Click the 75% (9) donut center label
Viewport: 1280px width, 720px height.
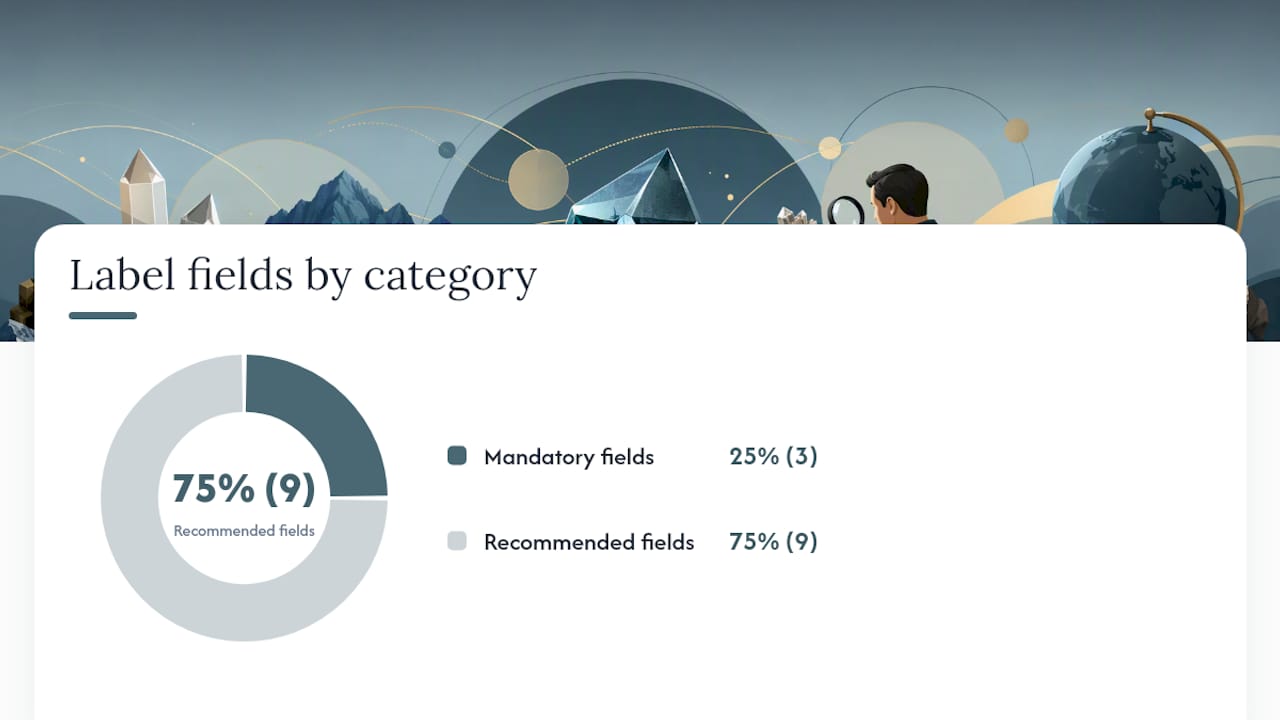coord(244,488)
